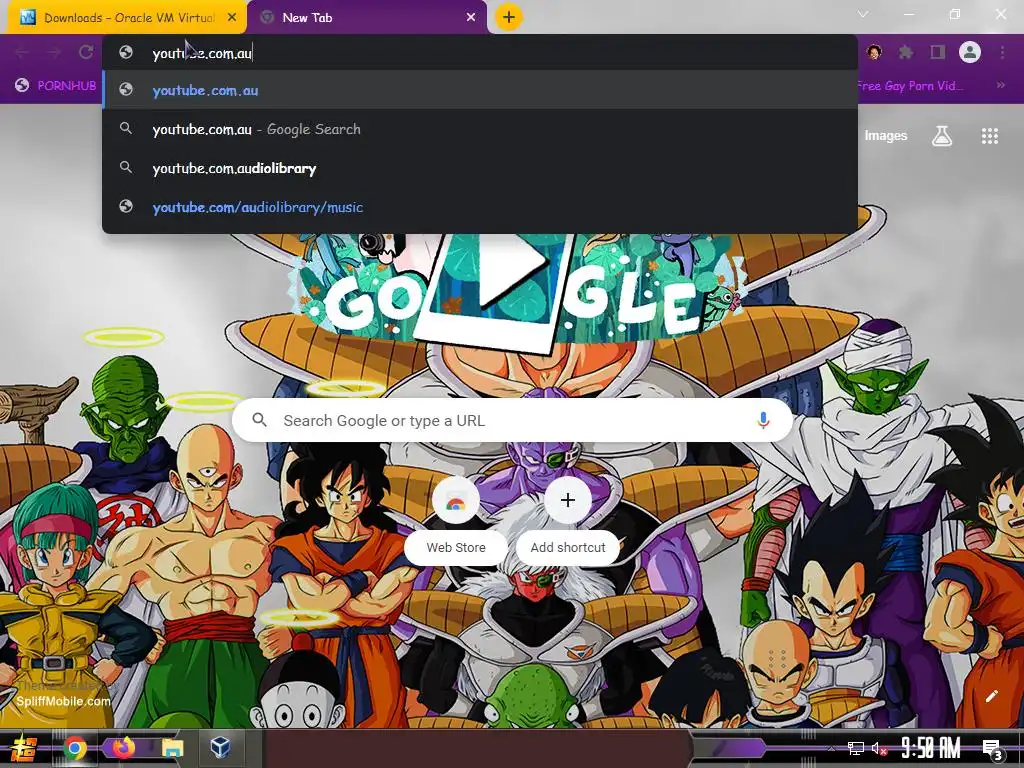This screenshot has width=1024, height=768.
Task: Open the PORNHUB bookmark
Action: [56, 85]
